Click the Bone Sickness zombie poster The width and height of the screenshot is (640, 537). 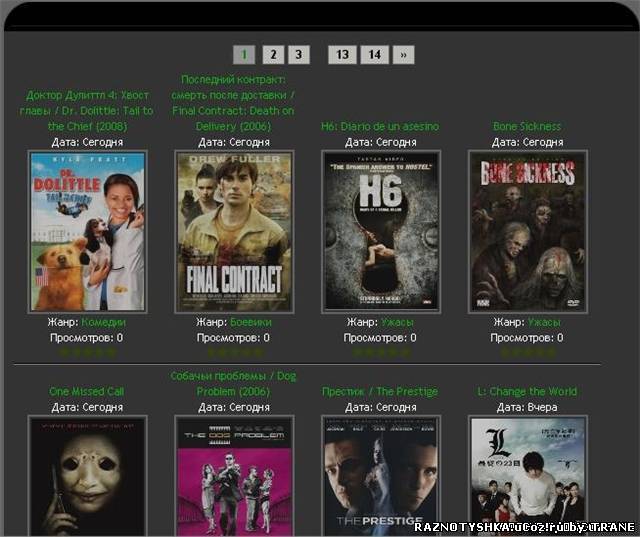[528, 231]
